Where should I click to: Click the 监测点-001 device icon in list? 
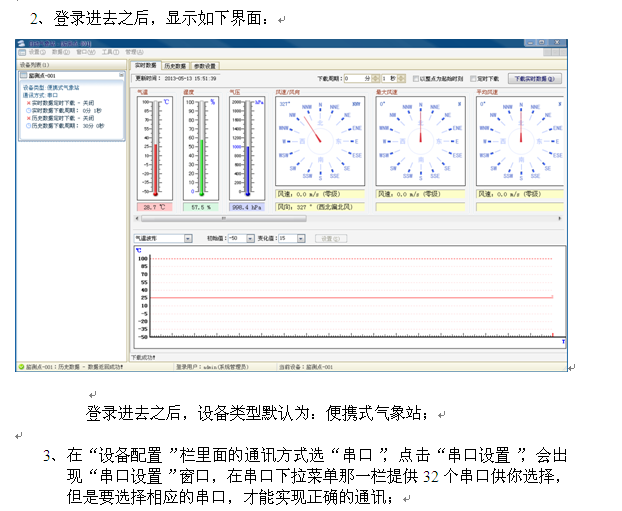pyautogui.click(x=25, y=75)
